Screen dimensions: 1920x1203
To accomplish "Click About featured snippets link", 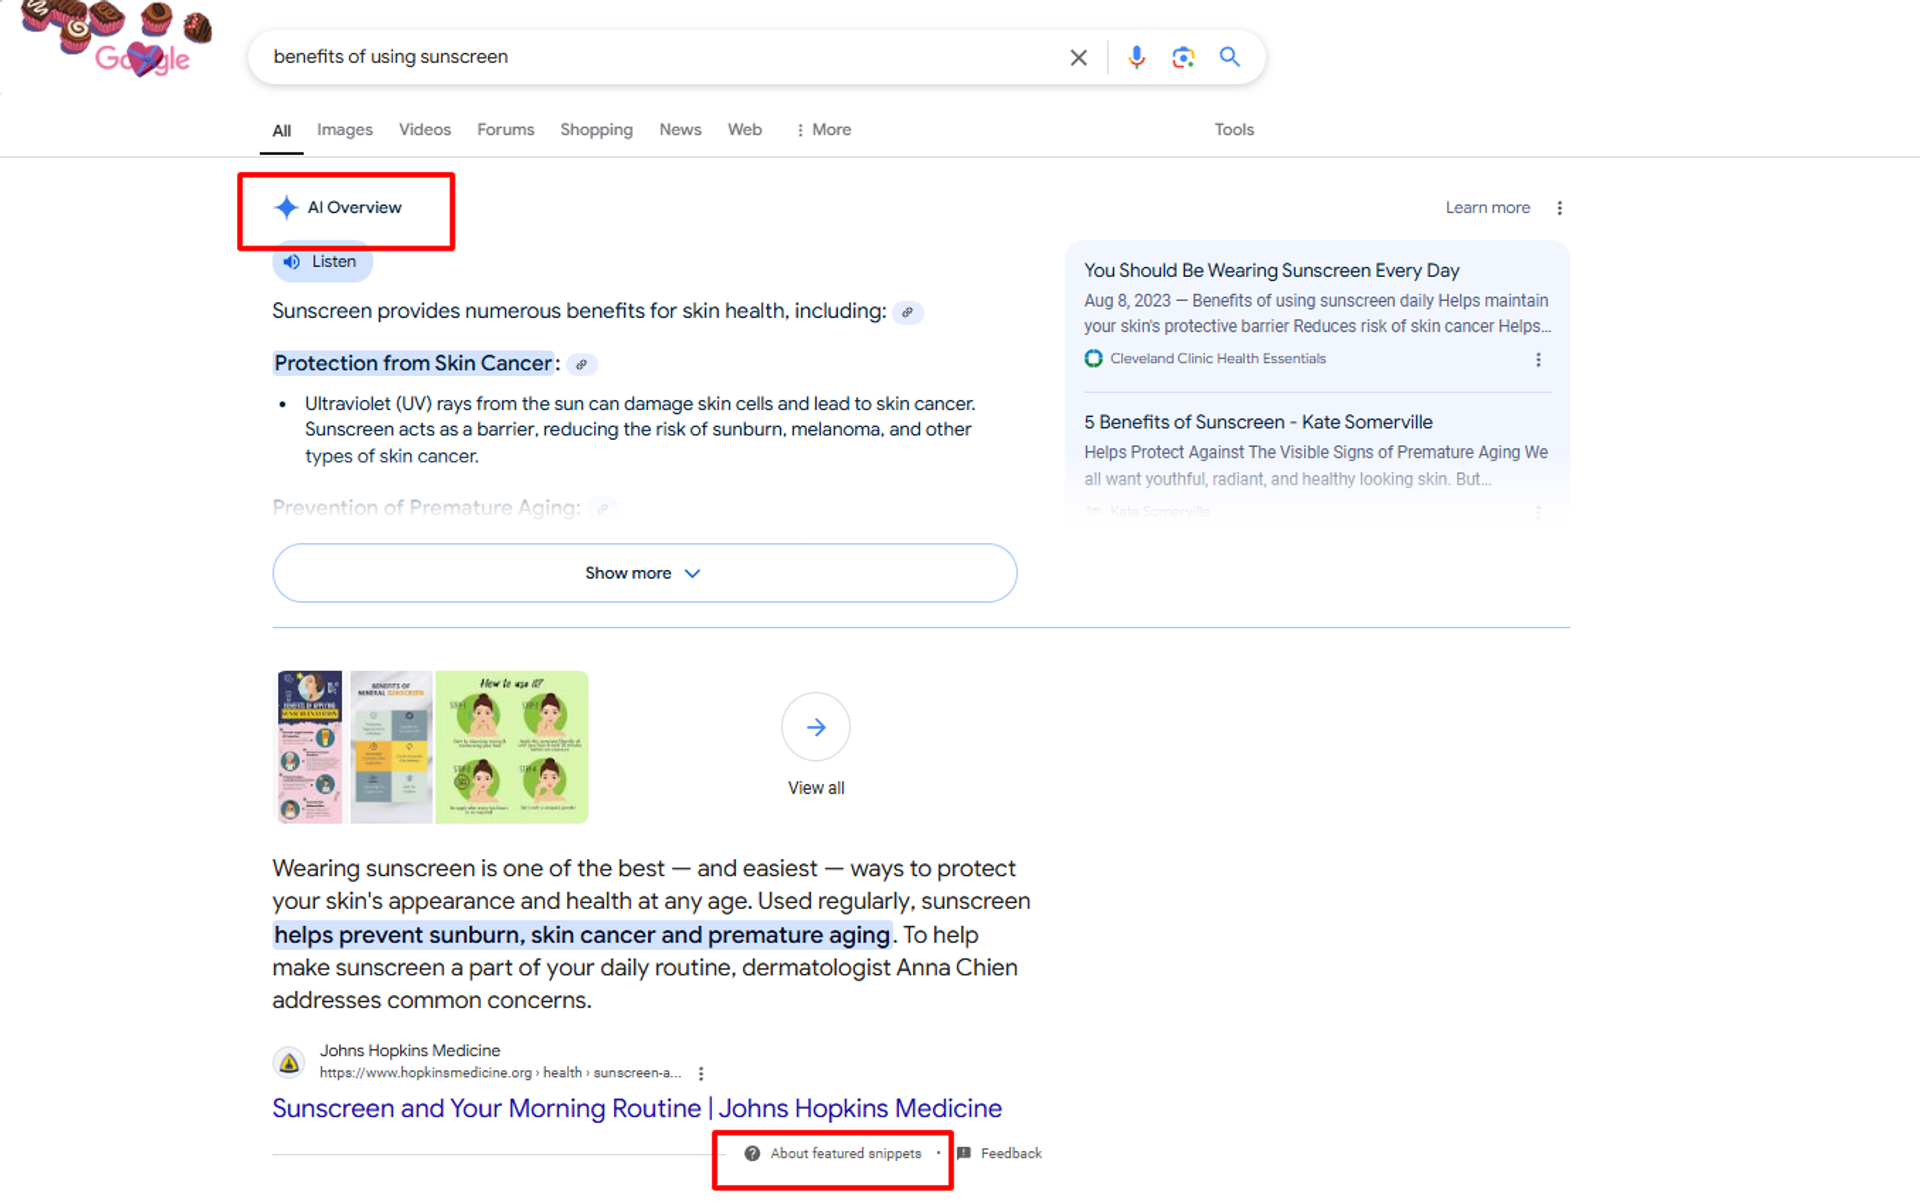I will tap(846, 1153).
